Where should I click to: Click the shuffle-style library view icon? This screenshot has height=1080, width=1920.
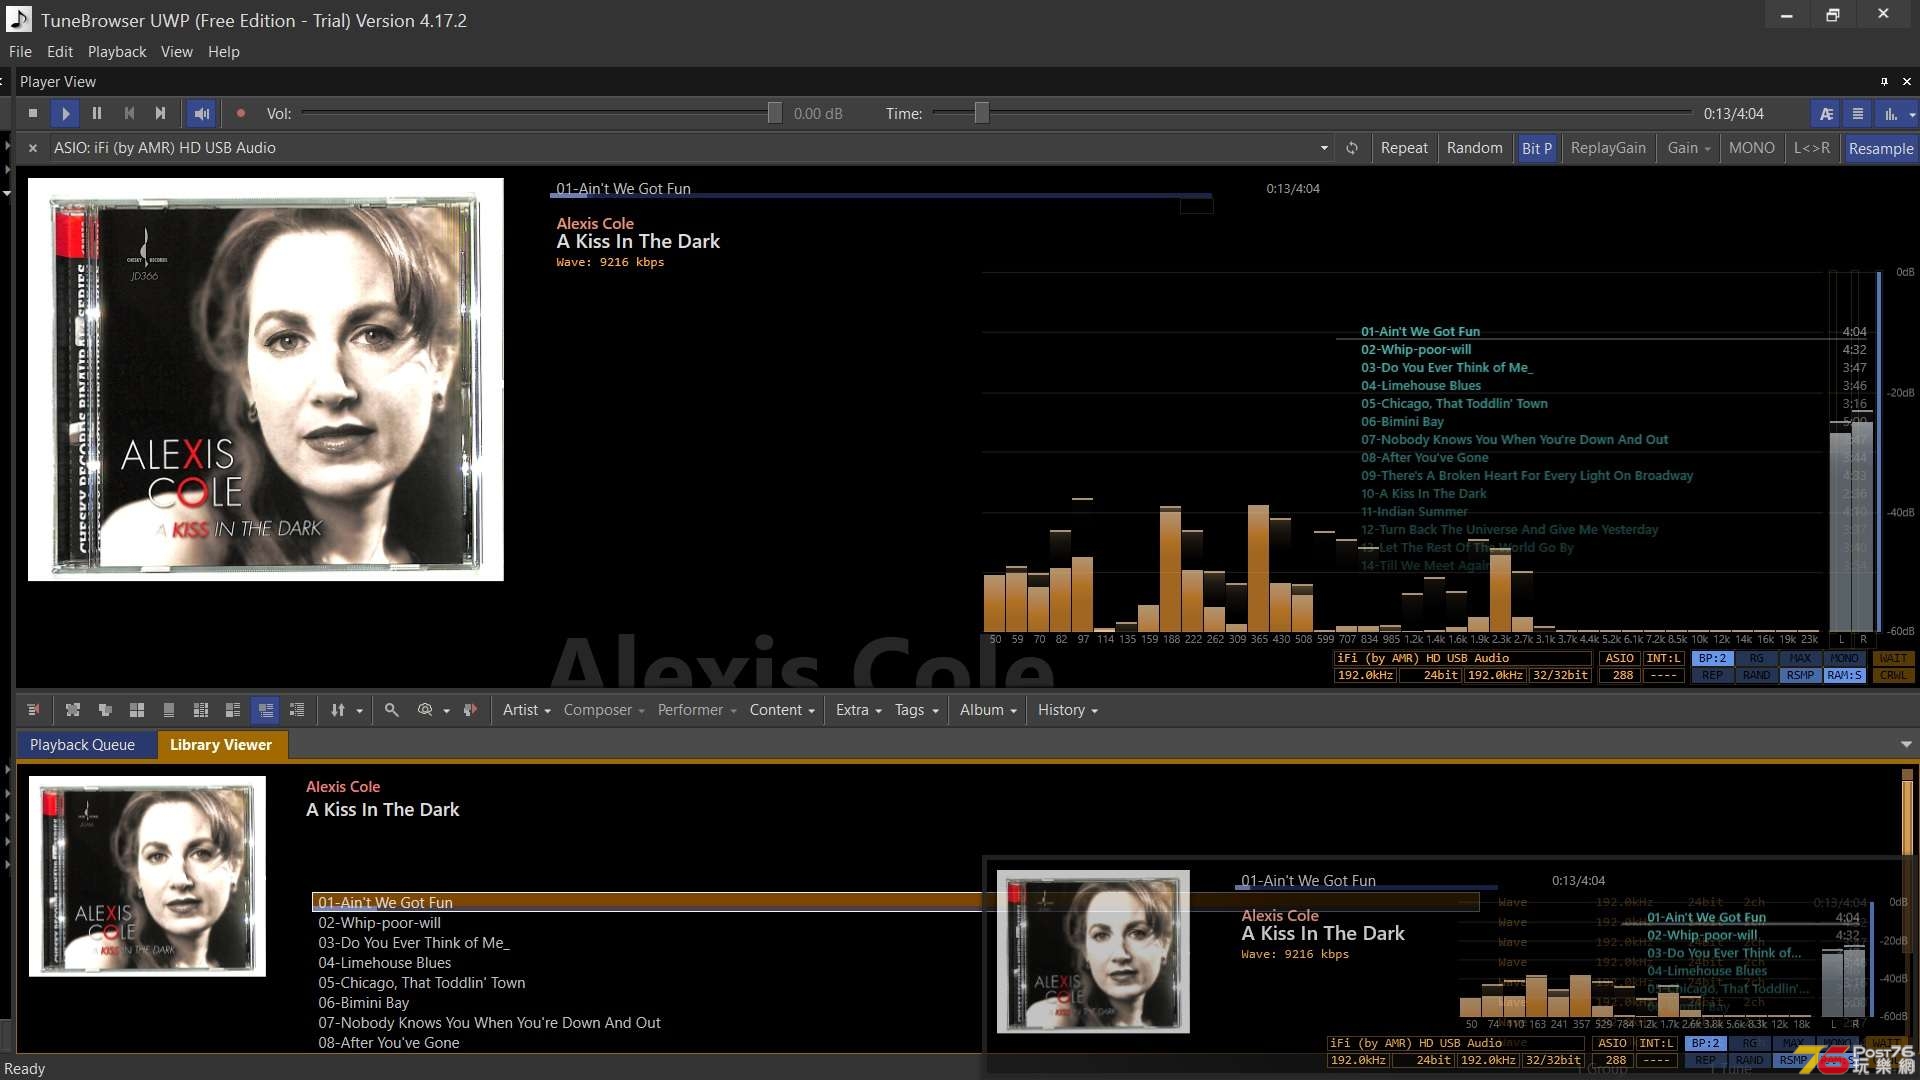click(x=73, y=710)
